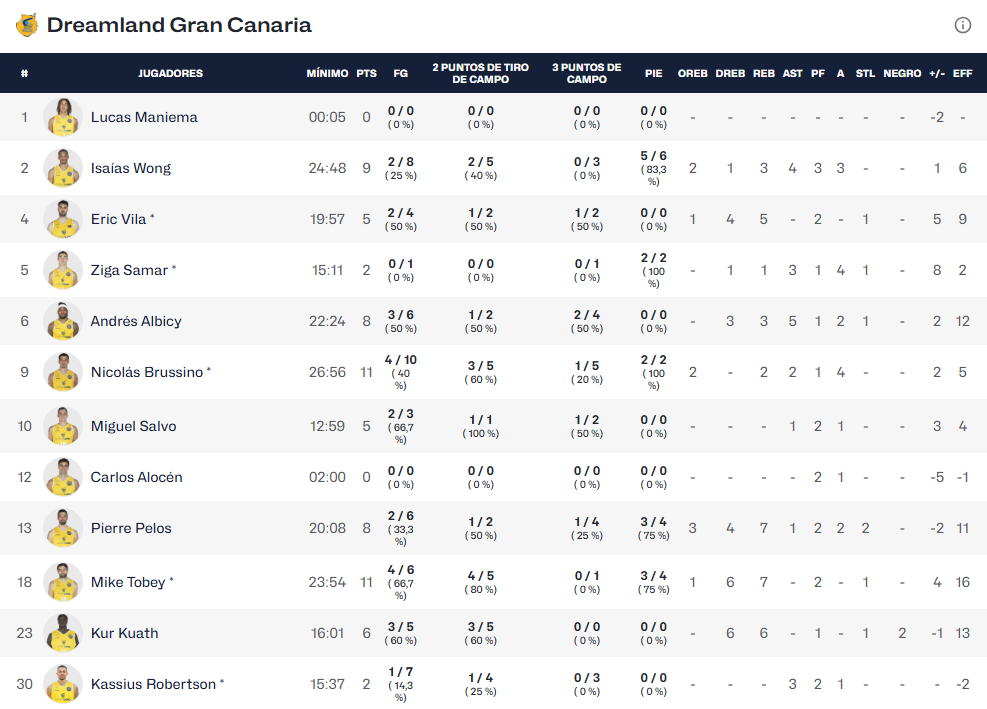This screenshot has width=987, height=709.
Task: Click the Dreamland Gran Canaria team logo
Action: point(27,25)
